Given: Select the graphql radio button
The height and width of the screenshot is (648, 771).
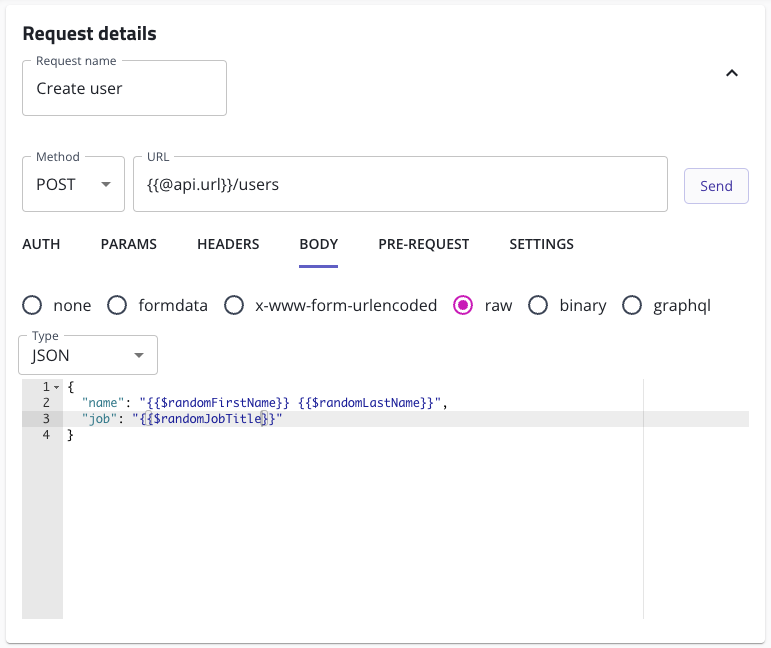Looking at the screenshot, I should tap(632, 305).
